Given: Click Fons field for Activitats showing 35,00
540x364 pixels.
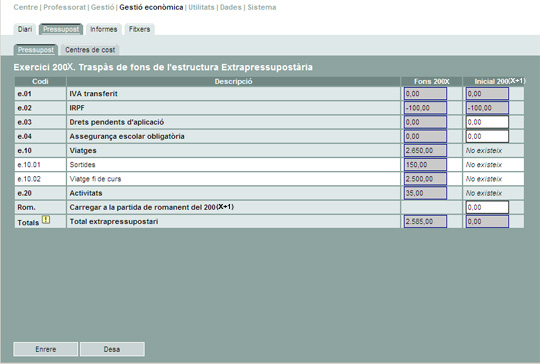Looking at the screenshot, I should tap(425, 193).
